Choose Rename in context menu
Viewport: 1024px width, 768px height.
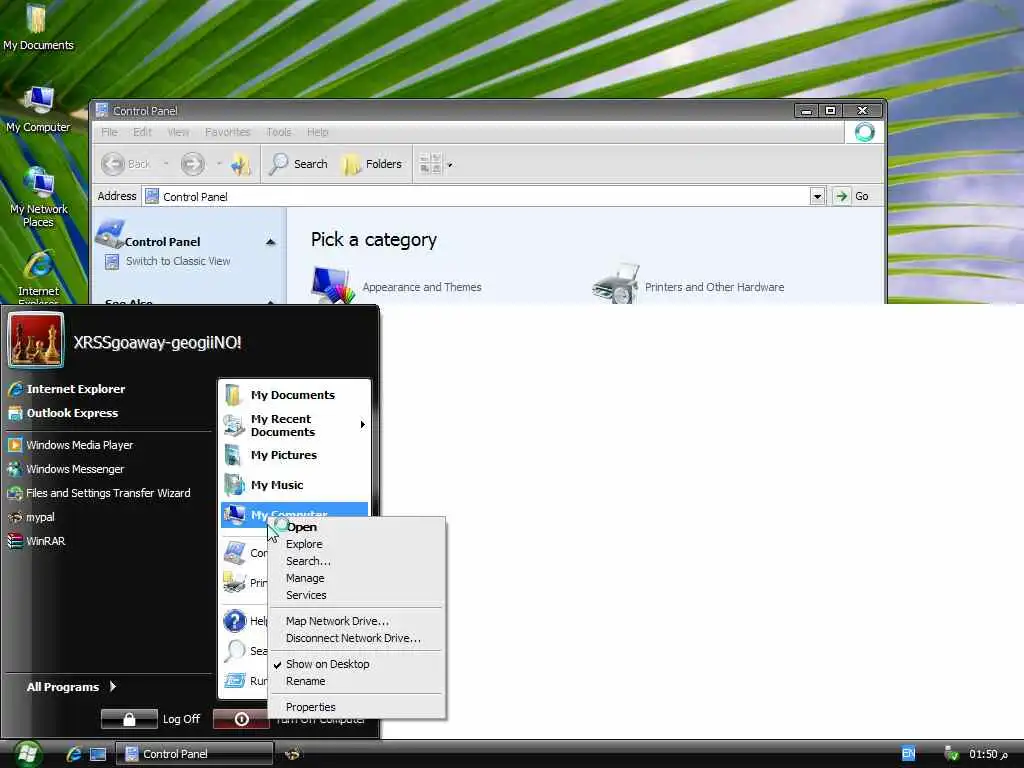coord(306,681)
